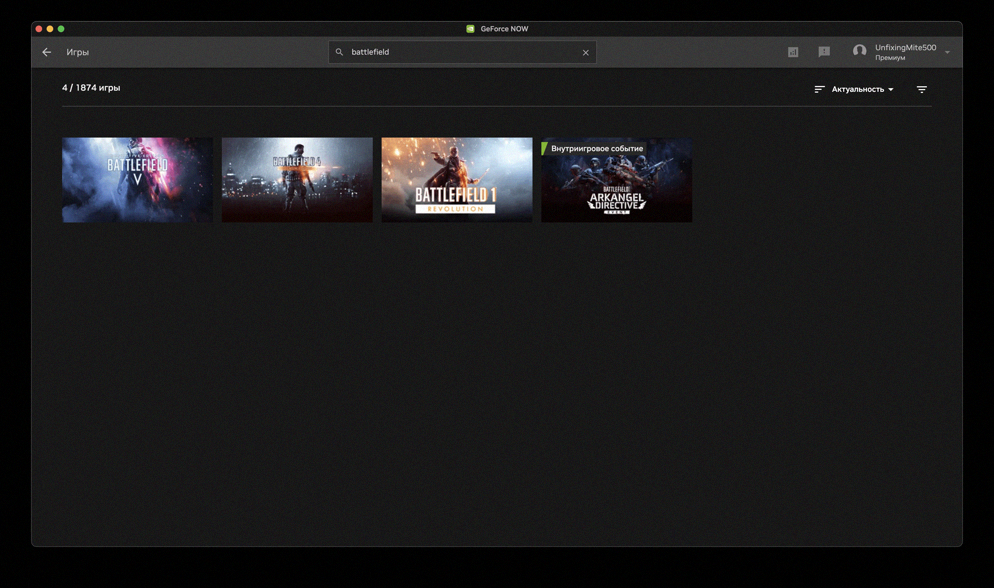The image size is (994, 588).
Task: Open Battlefield 4 game thumbnail
Action: (x=297, y=180)
